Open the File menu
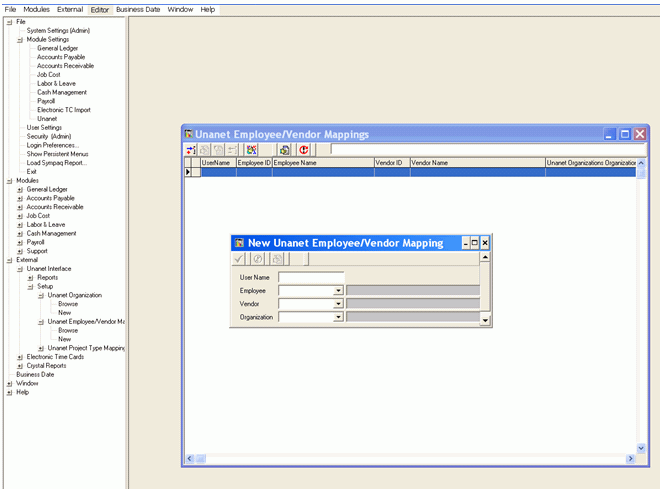Image resolution: width=660 pixels, height=489 pixels. tap(10, 9)
